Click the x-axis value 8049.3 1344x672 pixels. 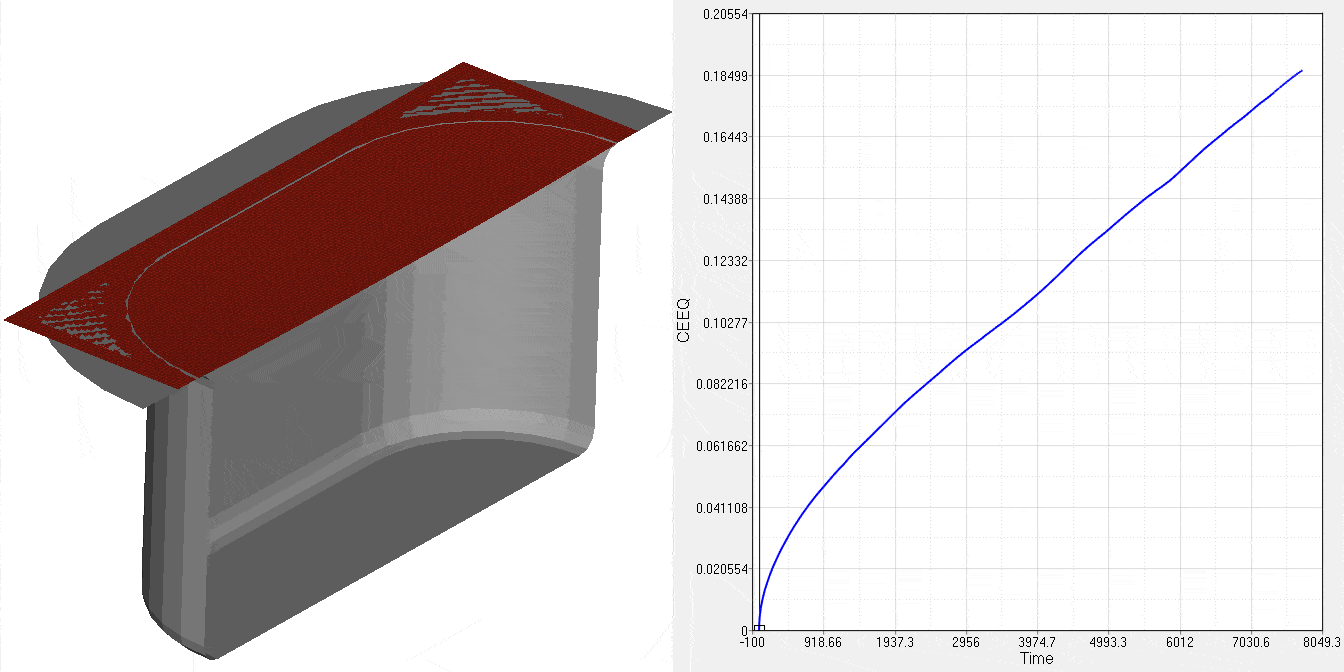[1322, 643]
